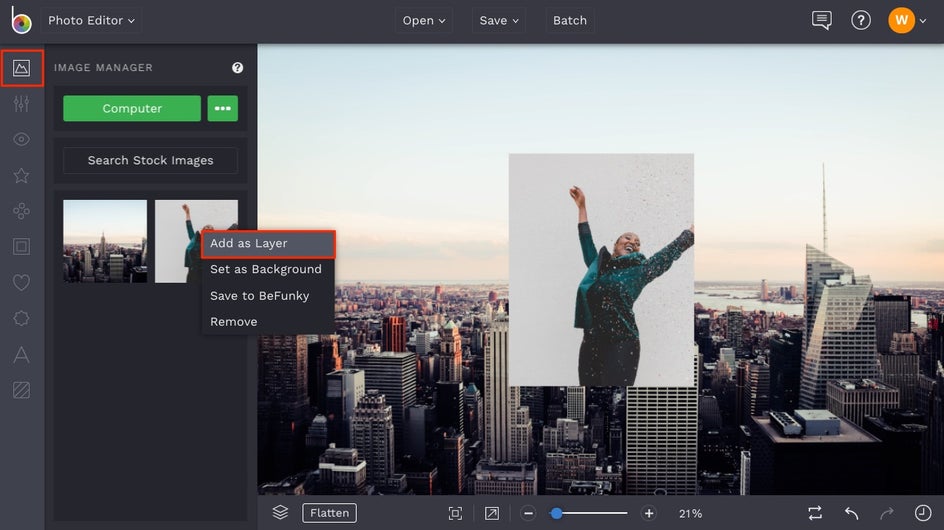Expand the Open menu dropdown
The height and width of the screenshot is (530, 944).
click(x=424, y=20)
